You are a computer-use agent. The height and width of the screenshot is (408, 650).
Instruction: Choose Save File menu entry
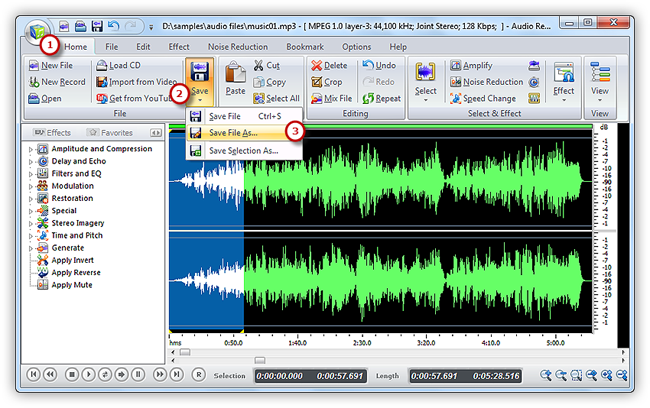[244, 117]
